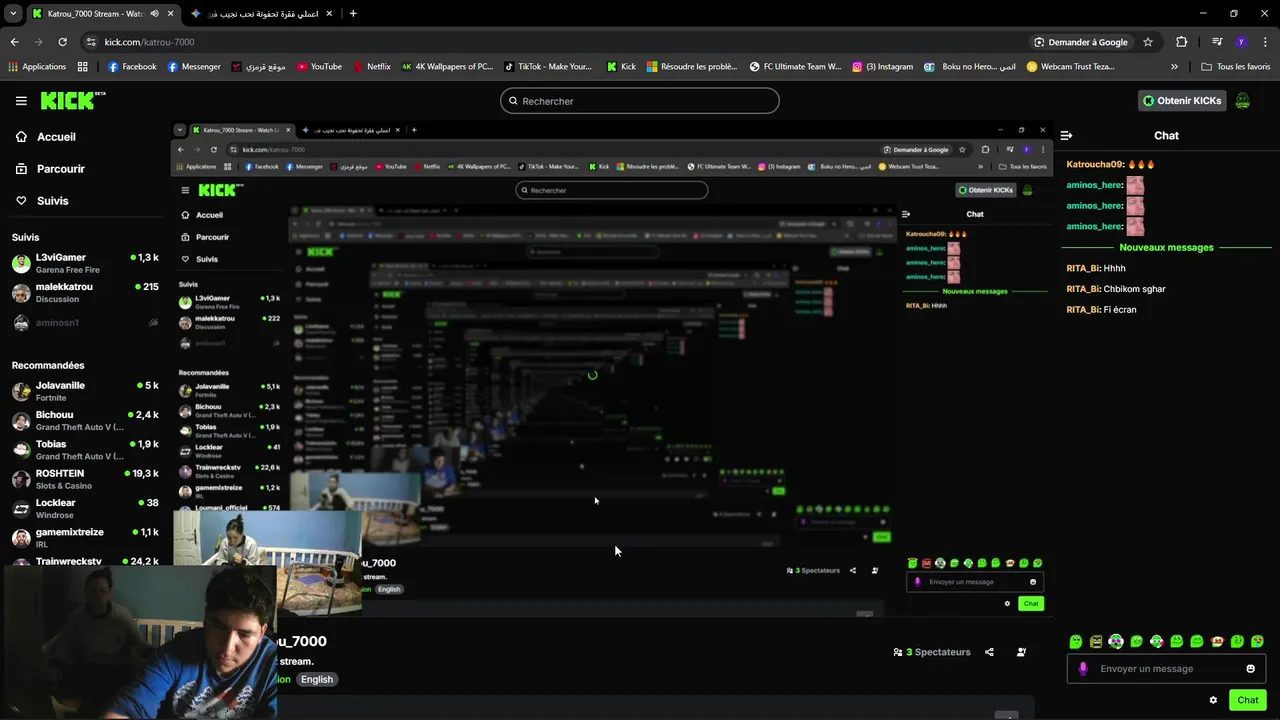Image resolution: width=1280 pixels, height=720 pixels.
Task: Reload the current page
Action: [62, 42]
